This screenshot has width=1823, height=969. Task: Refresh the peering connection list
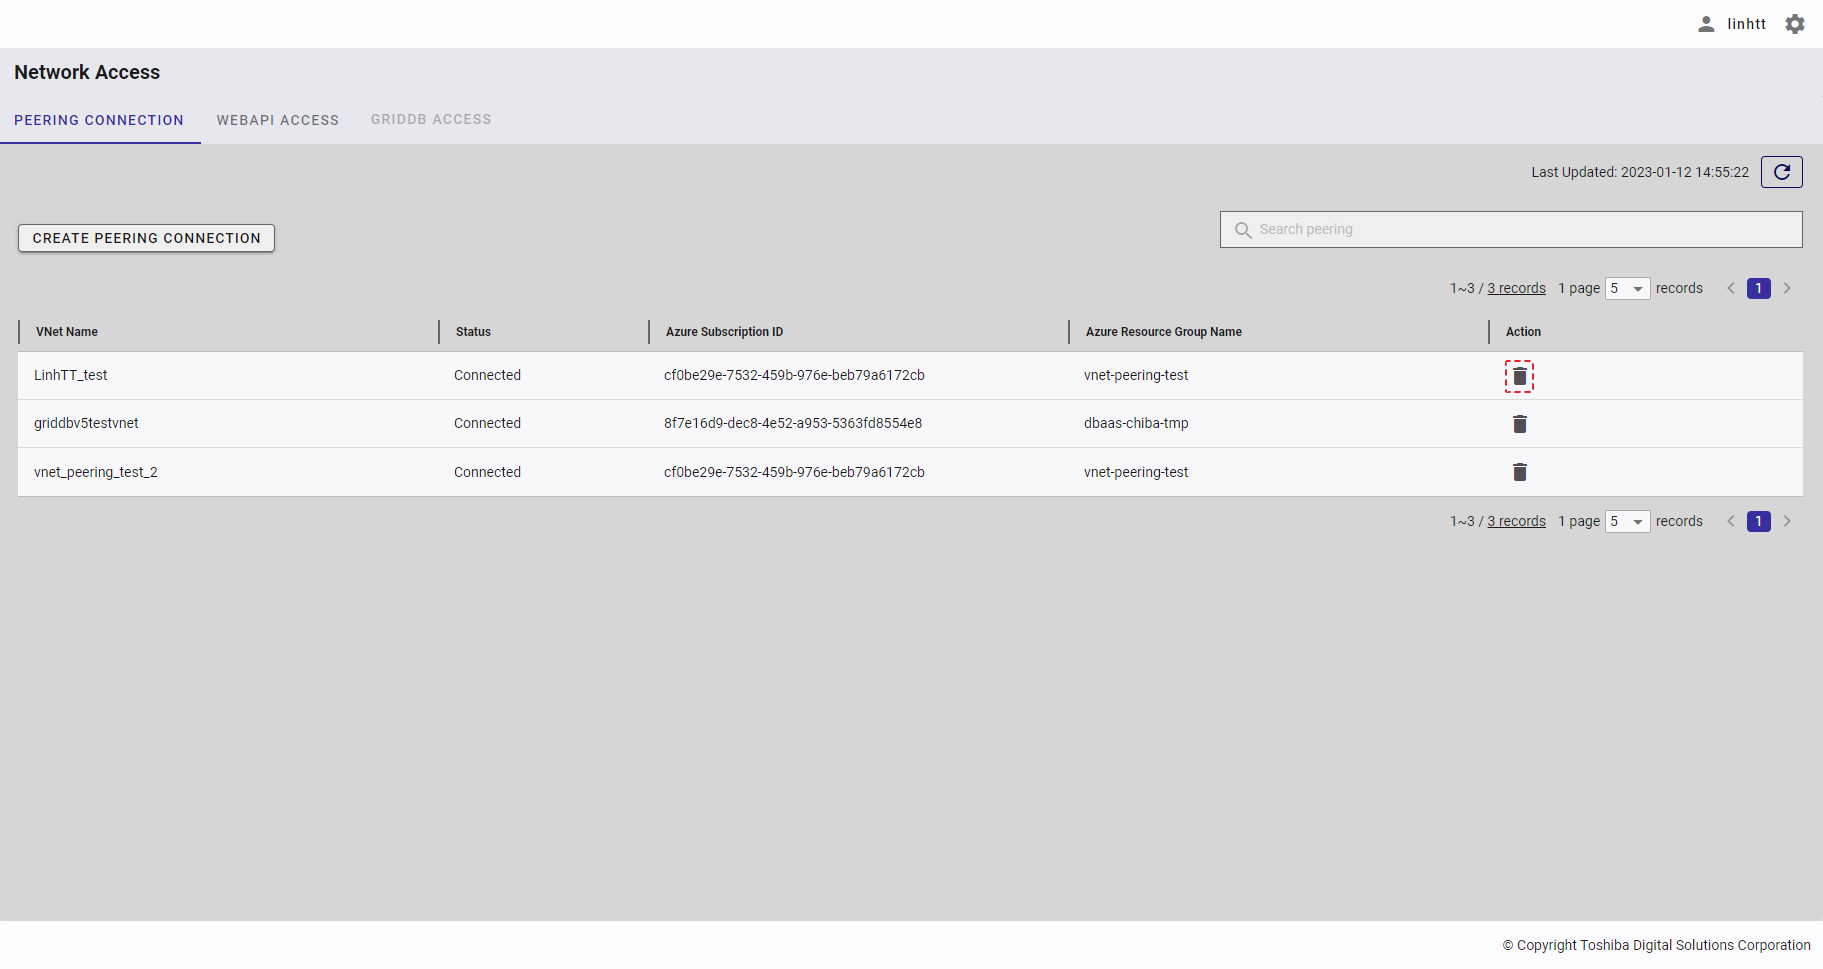(x=1781, y=172)
